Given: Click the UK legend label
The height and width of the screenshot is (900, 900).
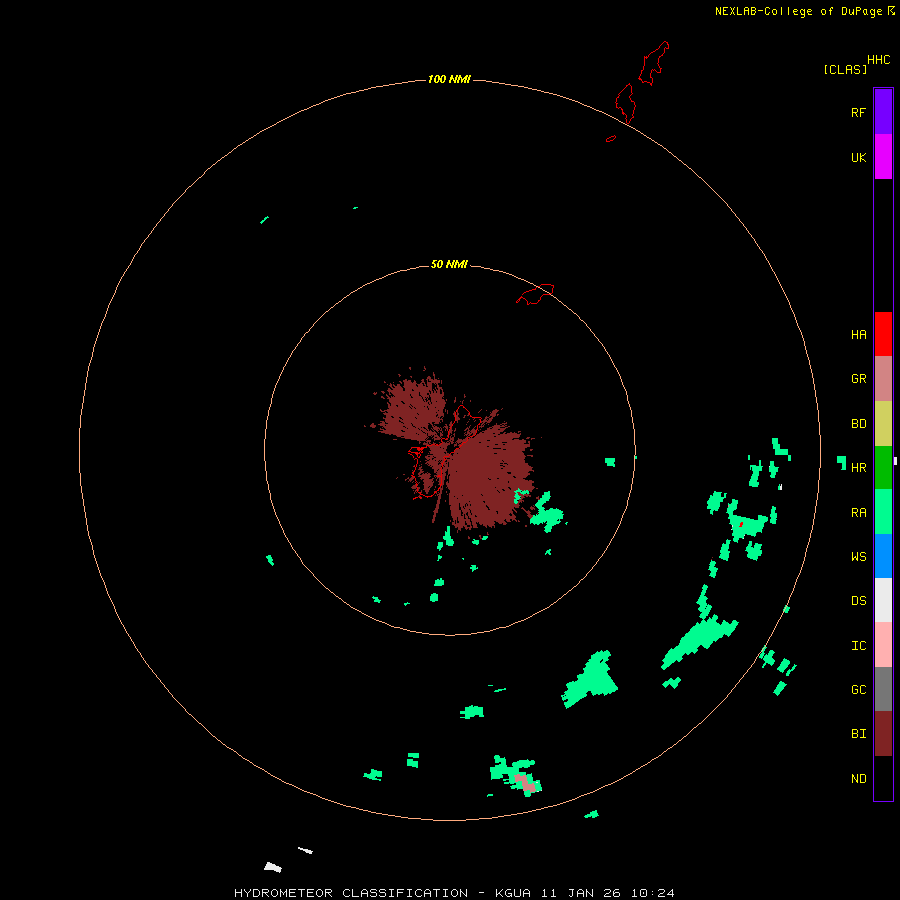Looking at the screenshot, I should tap(858, 157).
